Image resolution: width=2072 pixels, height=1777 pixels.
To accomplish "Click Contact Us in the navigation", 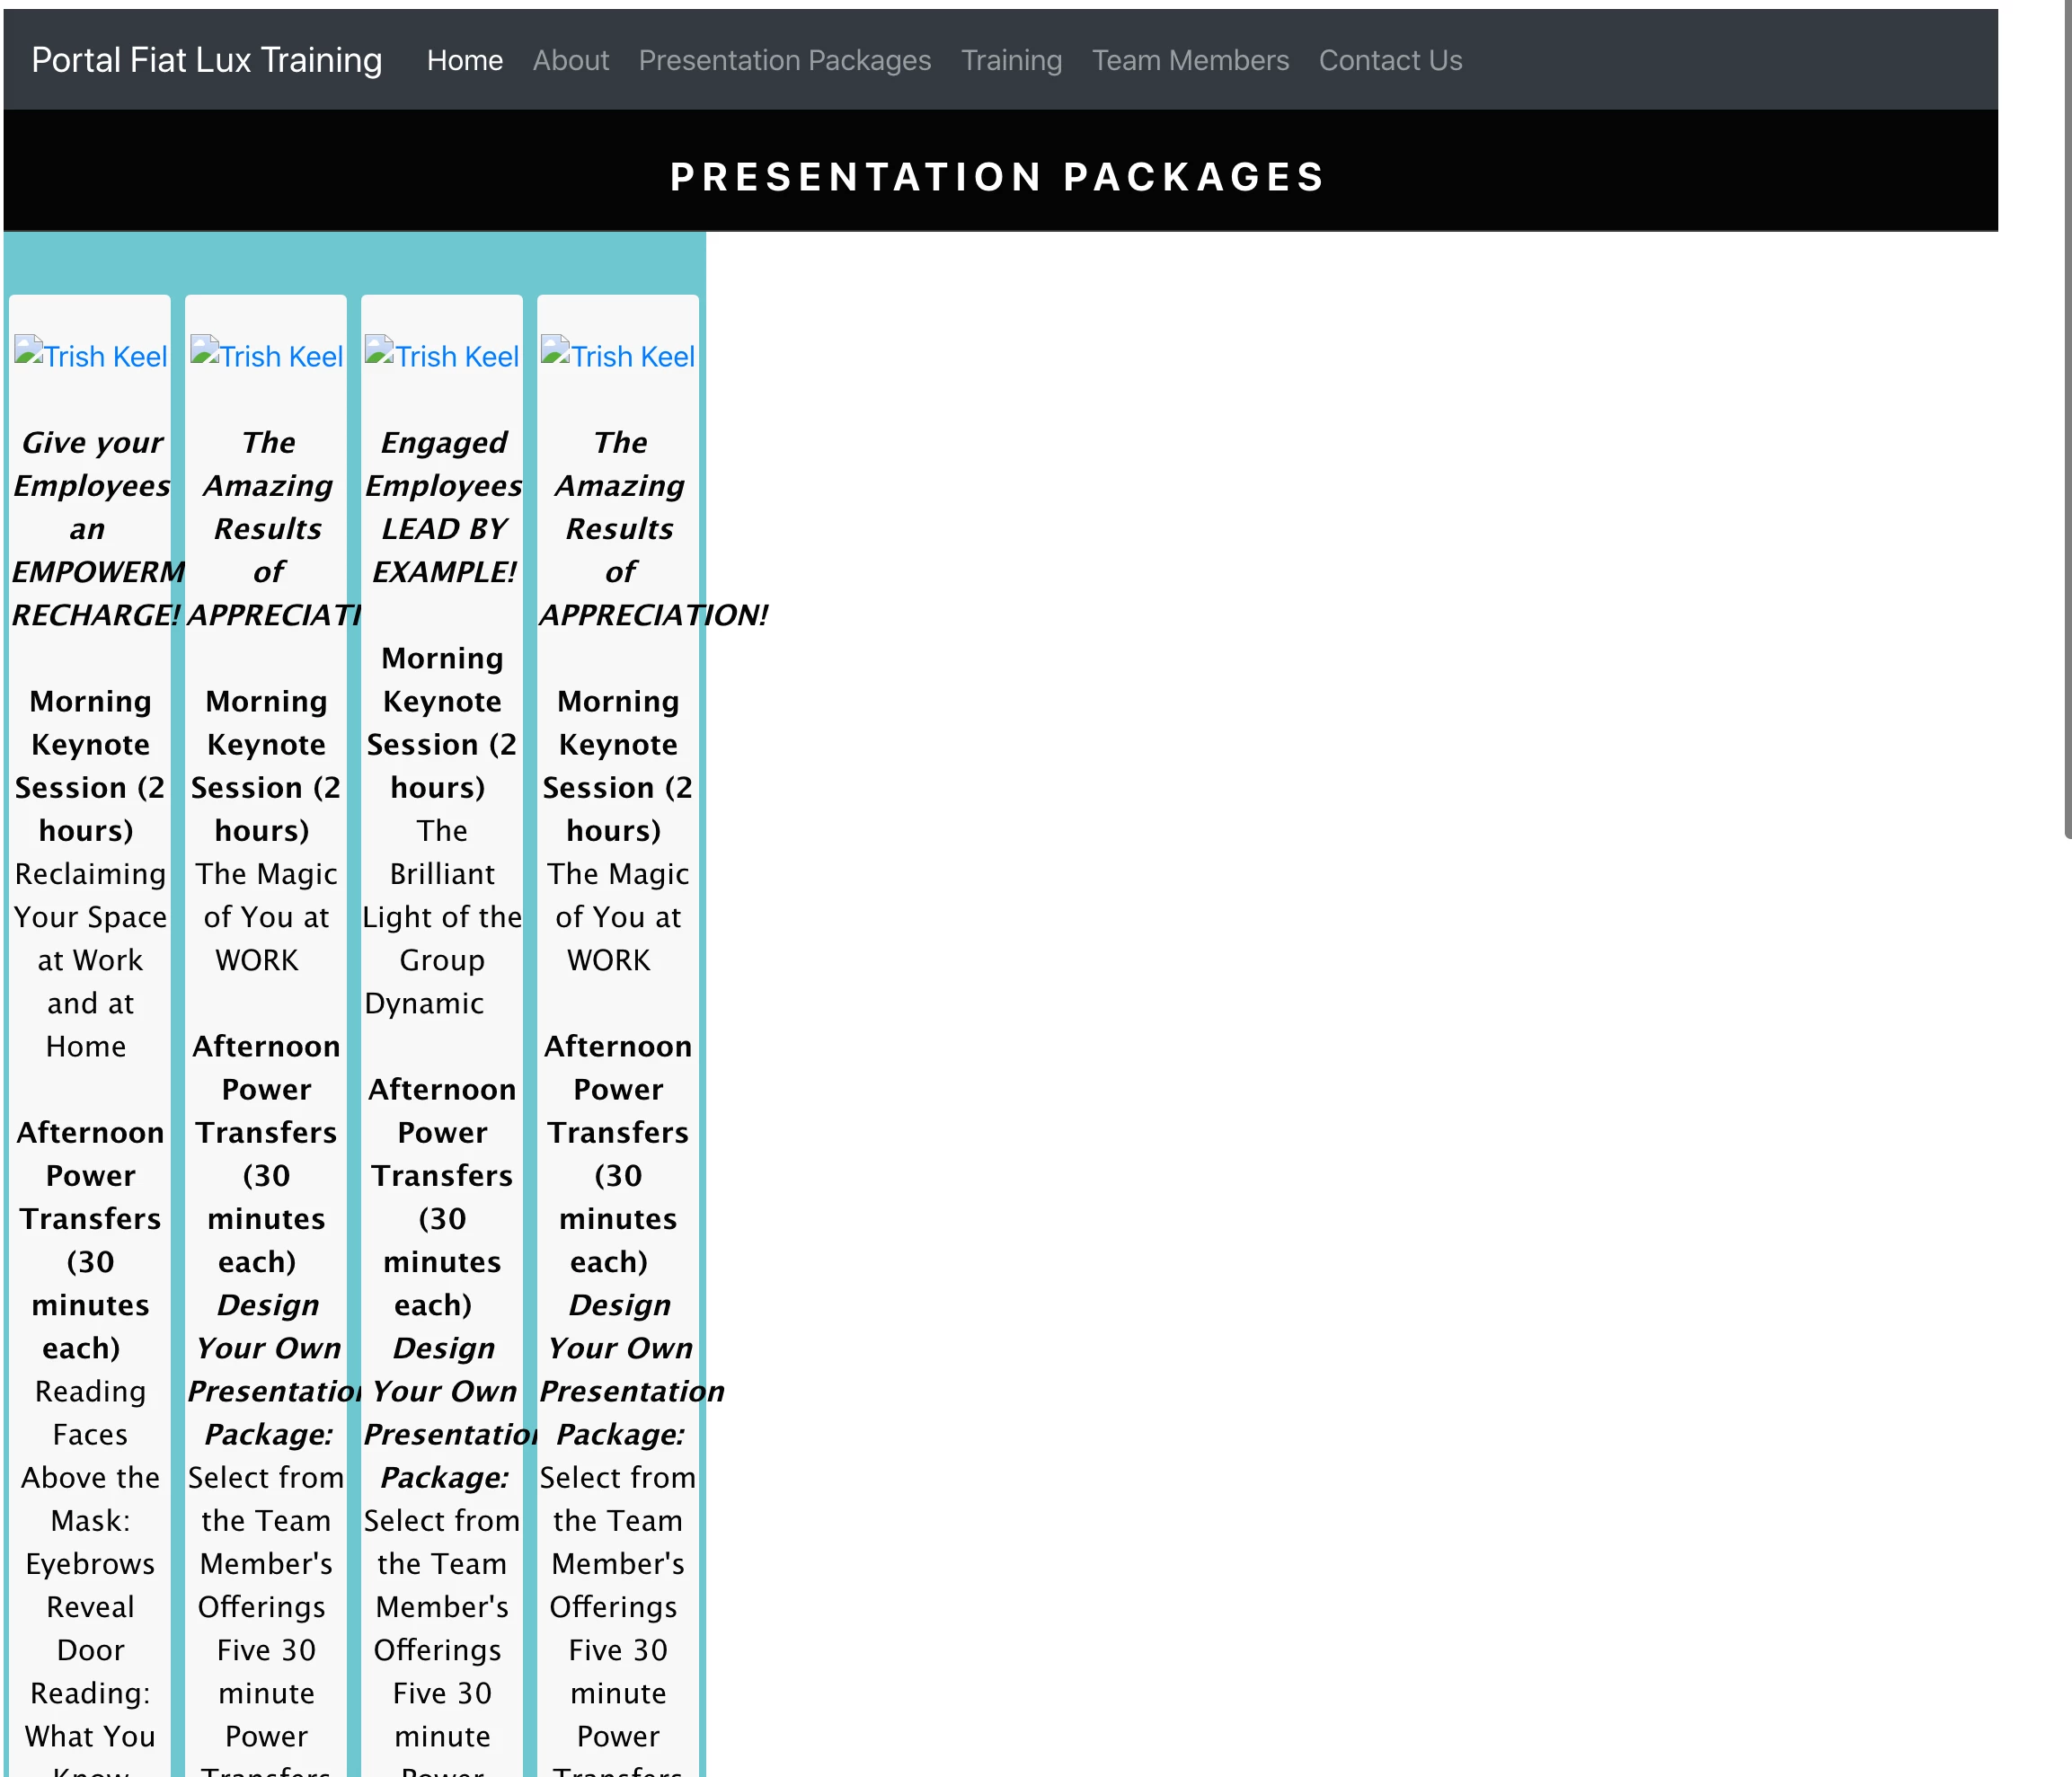I will click(1390, 60).
